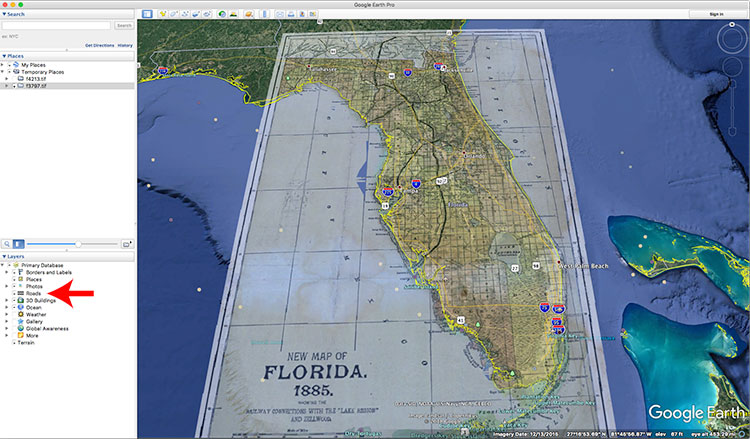Toggle the Borders and Labels checkbox
The width and height of the screenshot is (750, 439).
pyautogui.click(x=14, y=272)
